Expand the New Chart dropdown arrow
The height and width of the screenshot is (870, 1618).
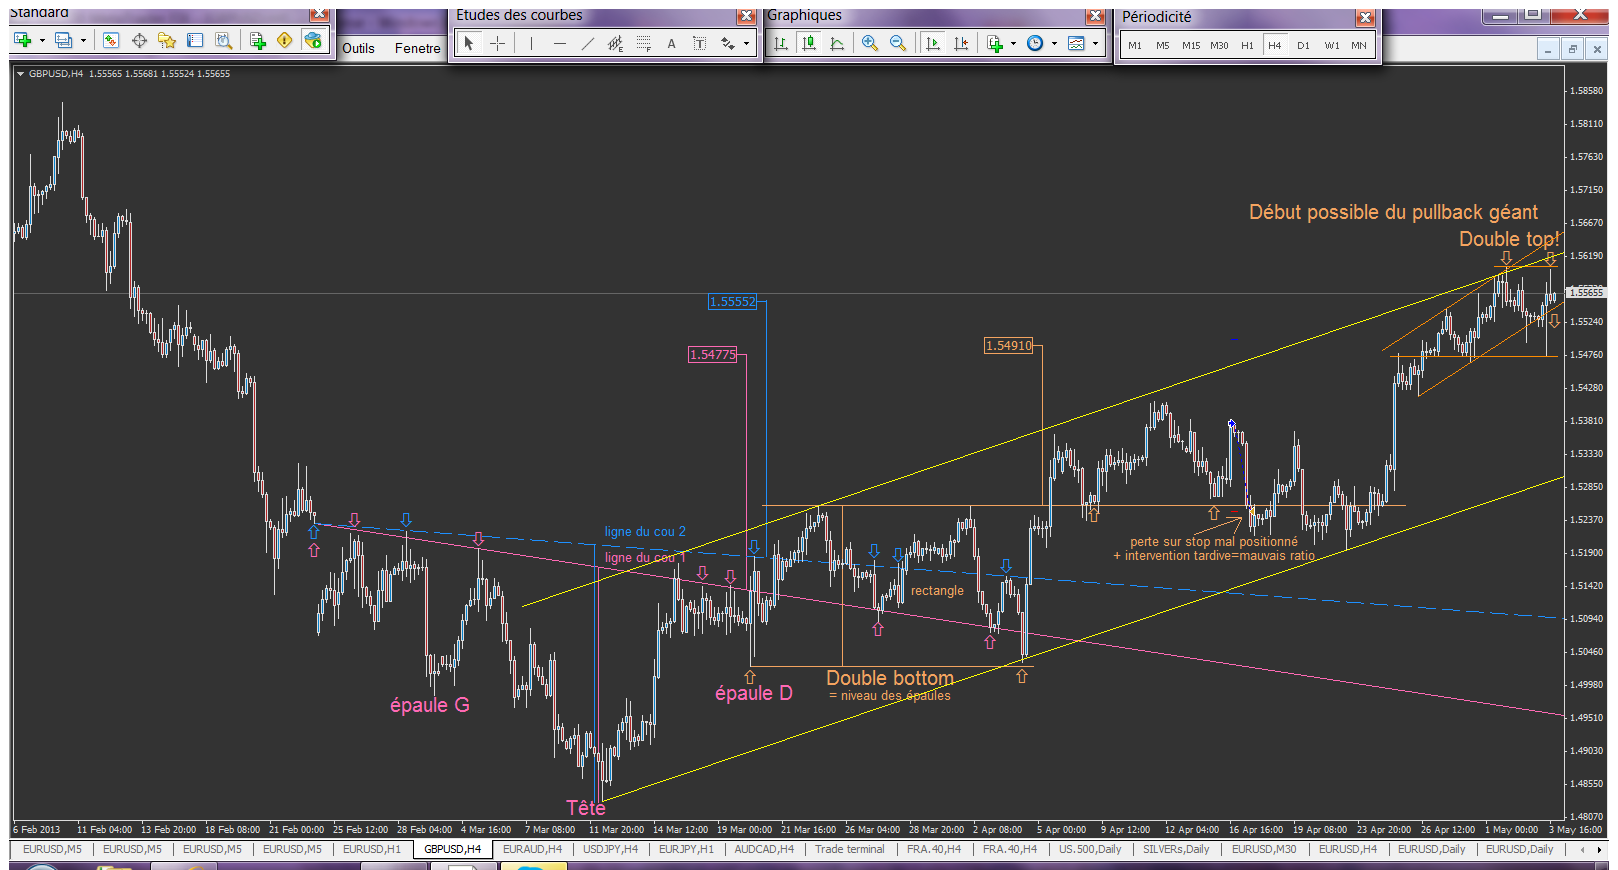click(42, 40)
